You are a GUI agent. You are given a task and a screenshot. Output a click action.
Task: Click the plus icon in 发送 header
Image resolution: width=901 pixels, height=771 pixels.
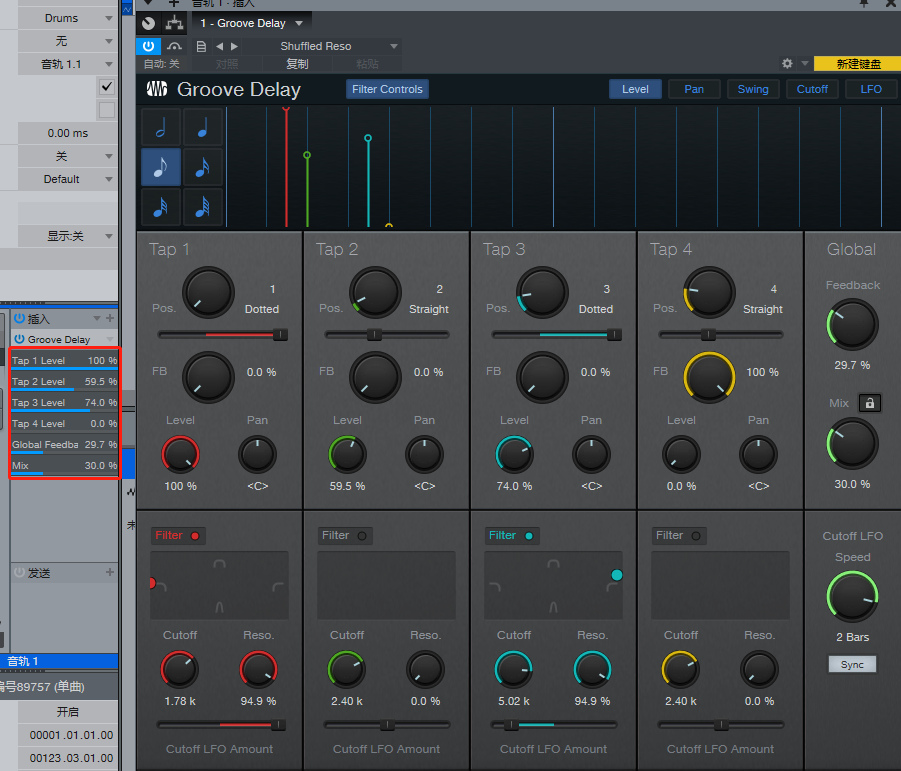point(110,572)
